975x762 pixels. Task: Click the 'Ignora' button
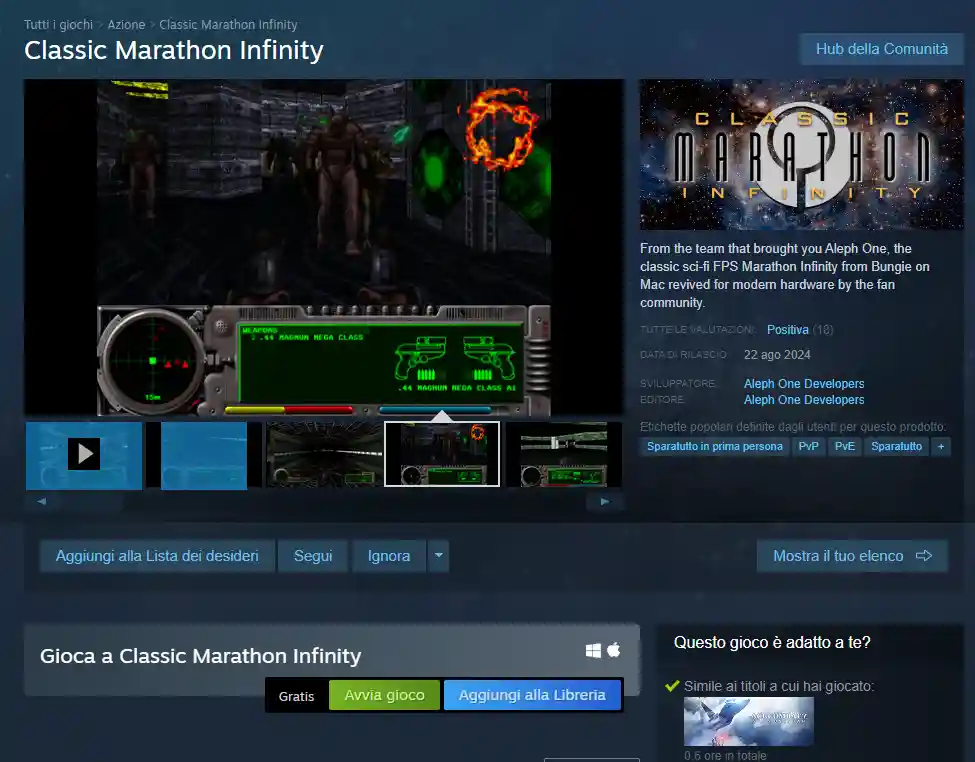[x=389, y=556]
